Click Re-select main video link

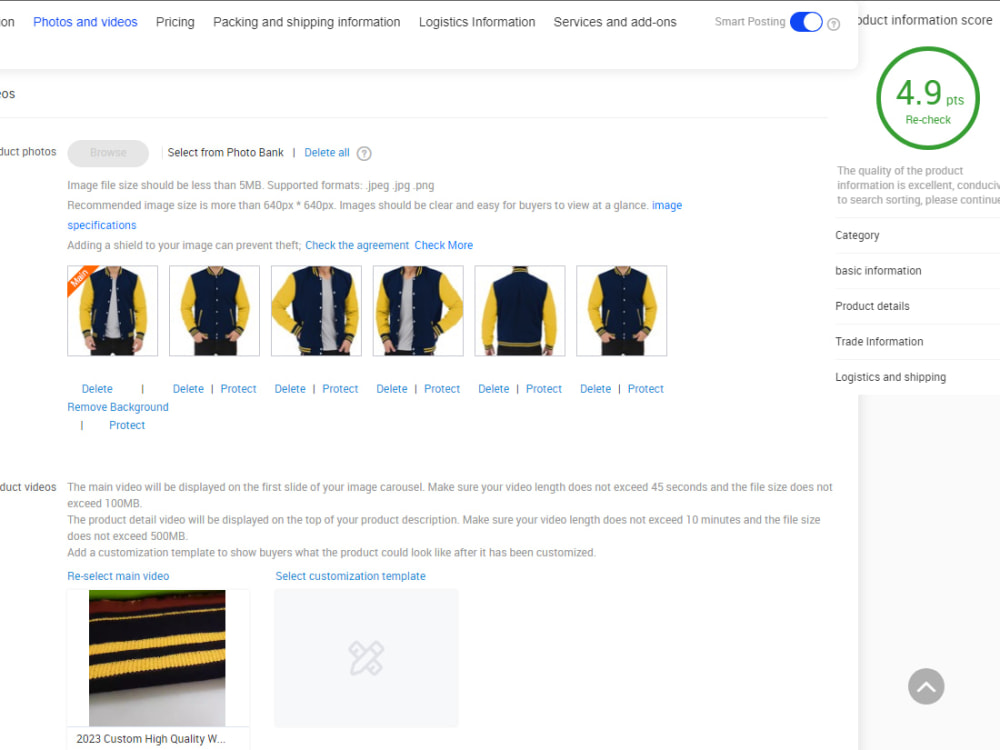pyautogui.click(x=118, y=576)
